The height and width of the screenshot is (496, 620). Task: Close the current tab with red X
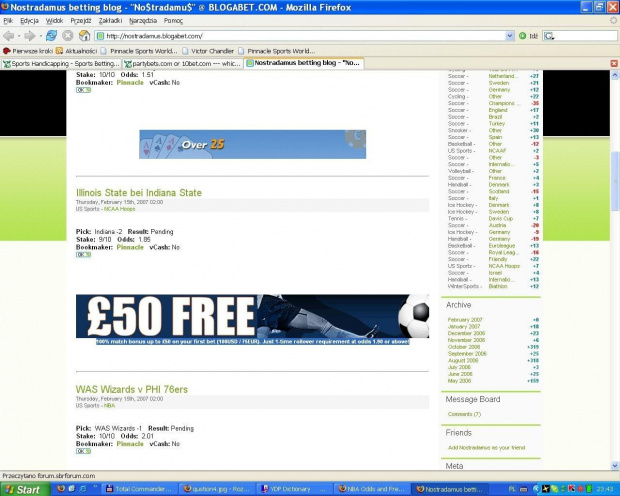(614, 63)
